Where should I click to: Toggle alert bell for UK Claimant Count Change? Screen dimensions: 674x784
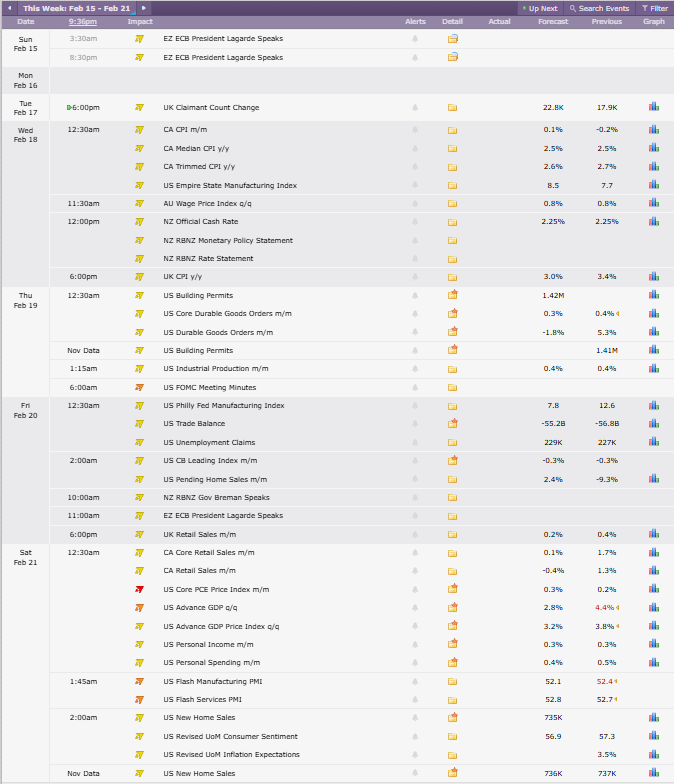coord(415,108)
